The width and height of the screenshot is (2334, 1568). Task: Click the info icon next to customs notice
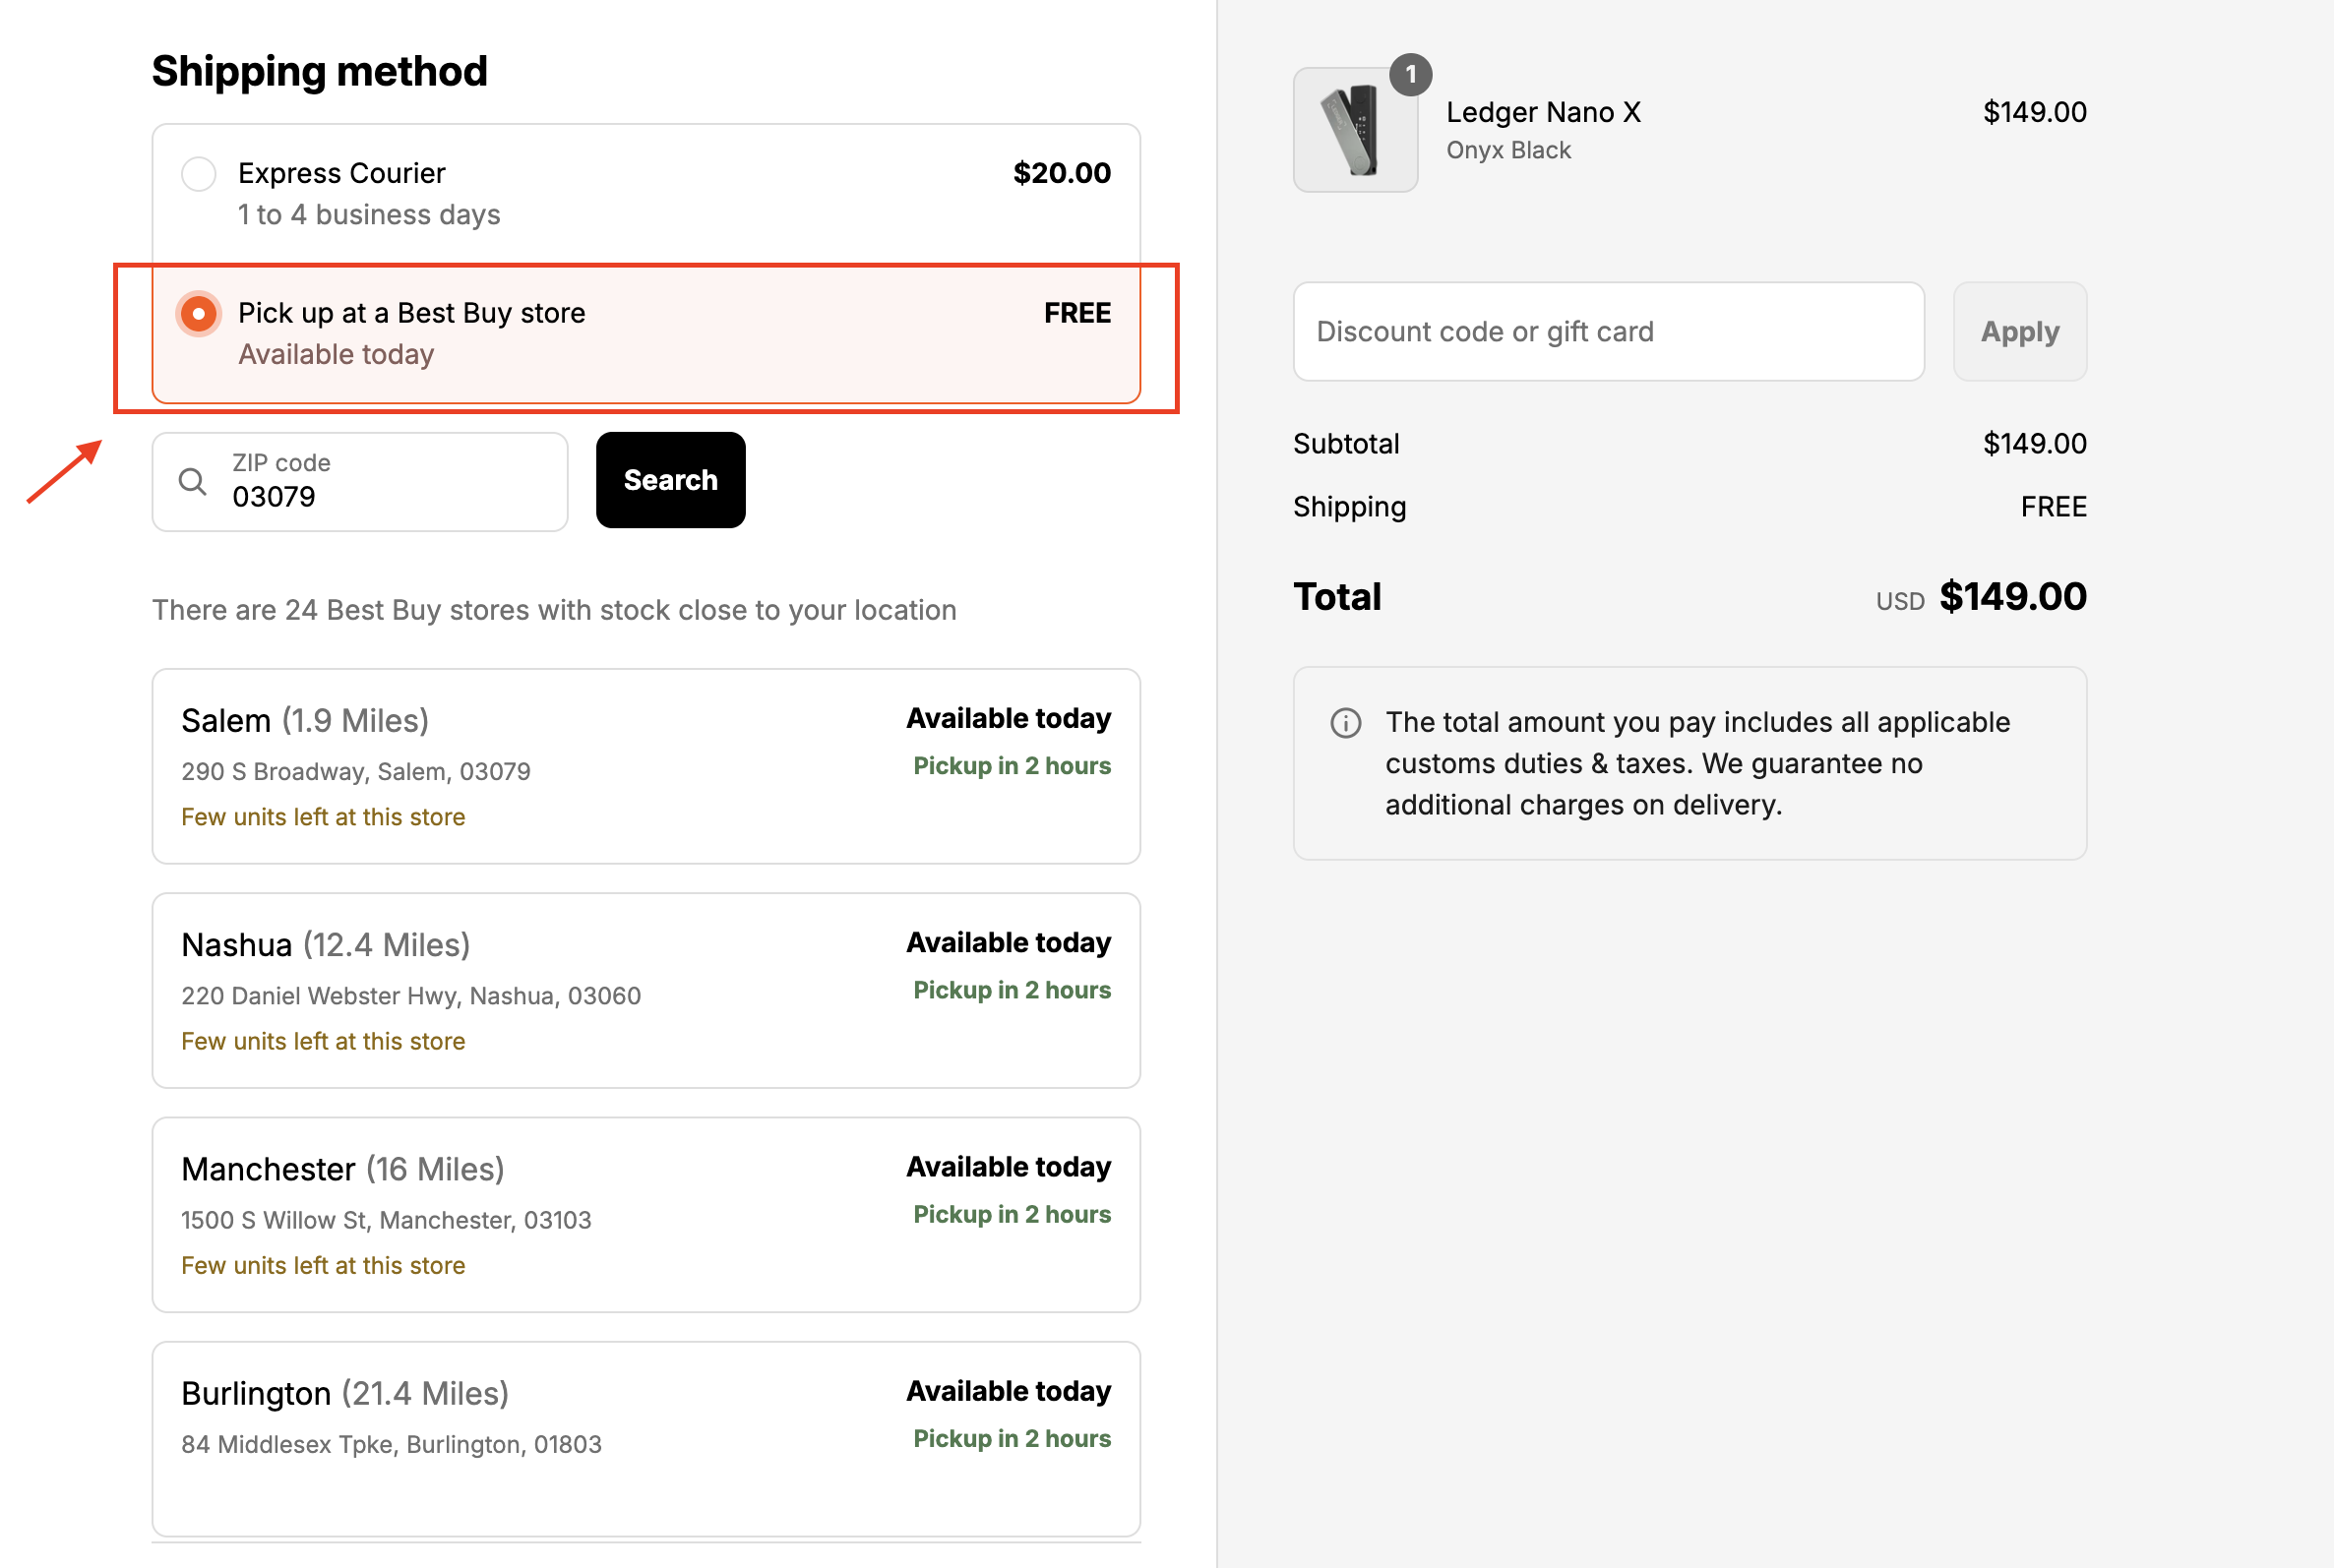[x=1346, y=722]
